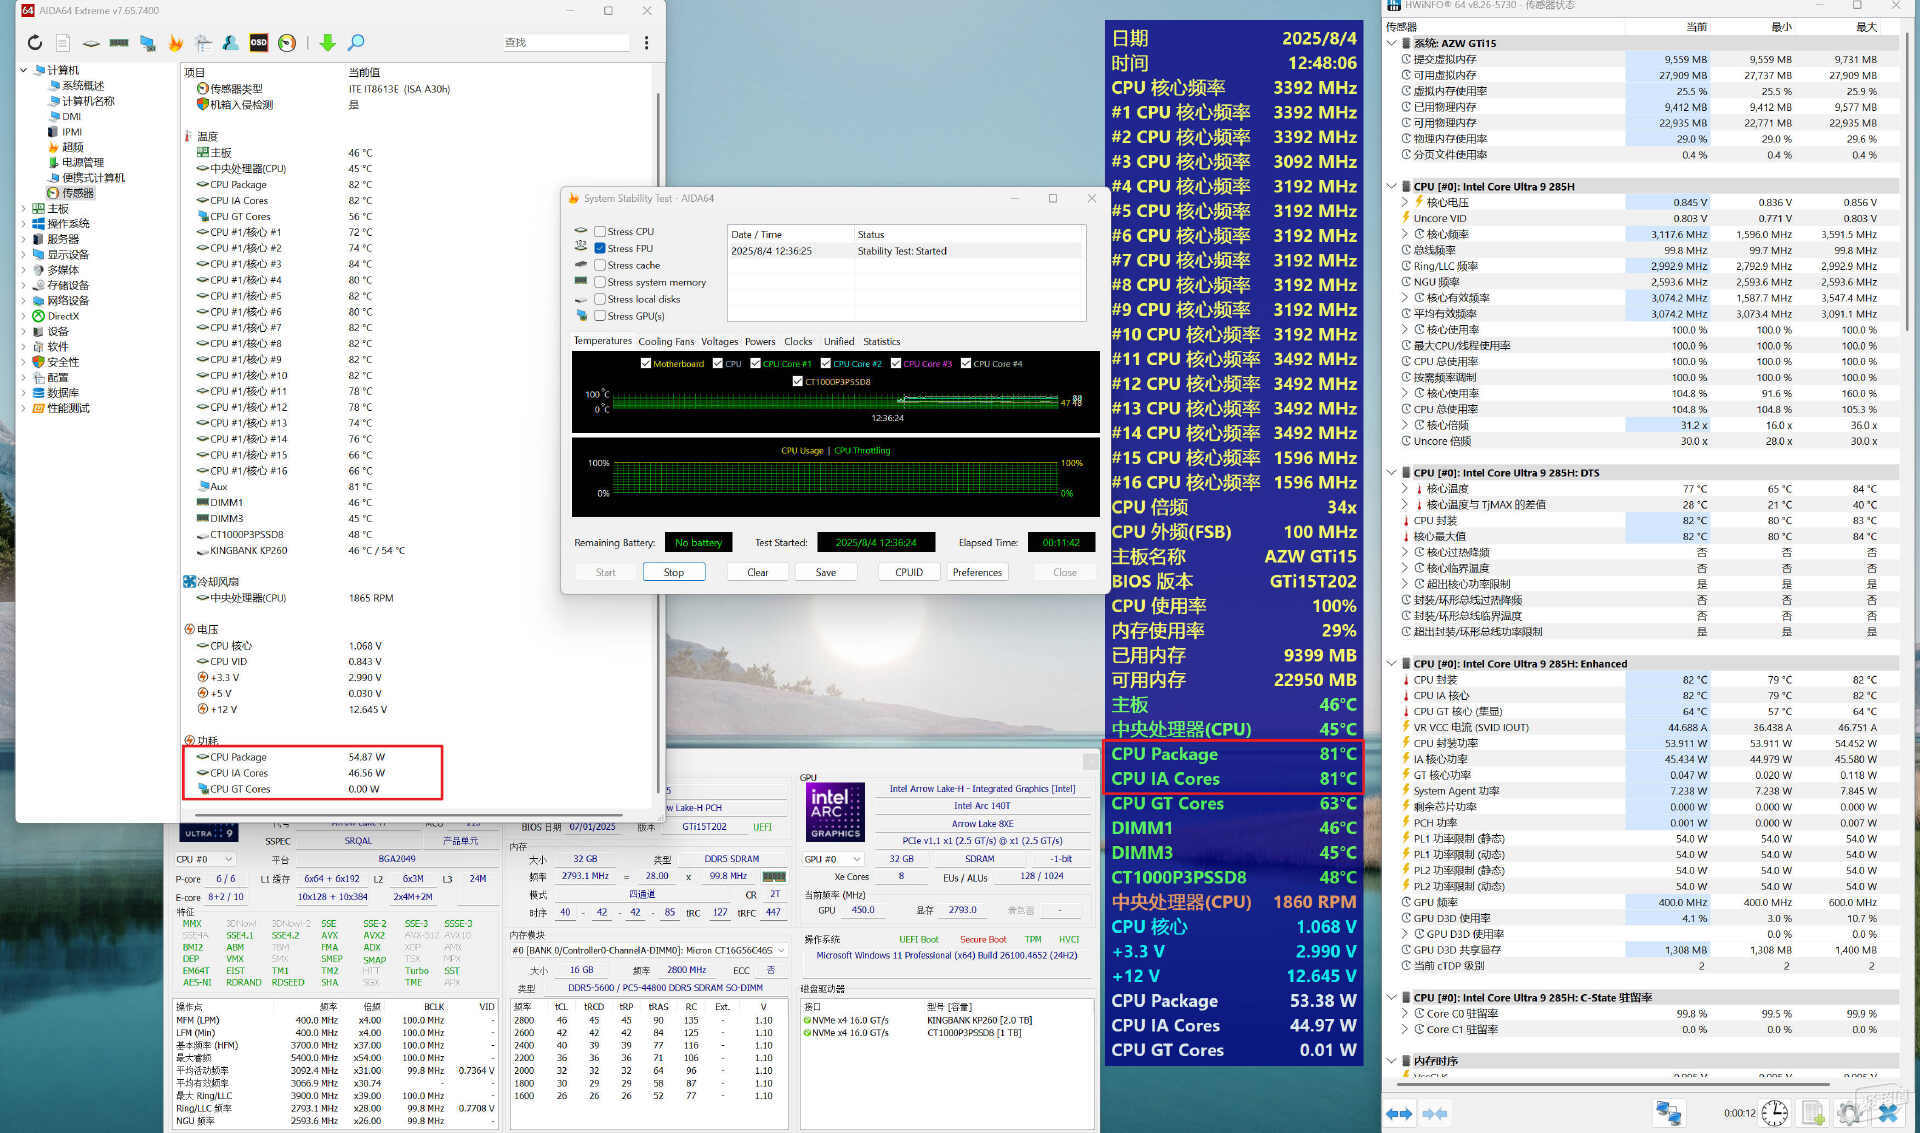Click the Clear button in stability test
The height and width of the screenshot is (1133, 1920).
(757, 572)
